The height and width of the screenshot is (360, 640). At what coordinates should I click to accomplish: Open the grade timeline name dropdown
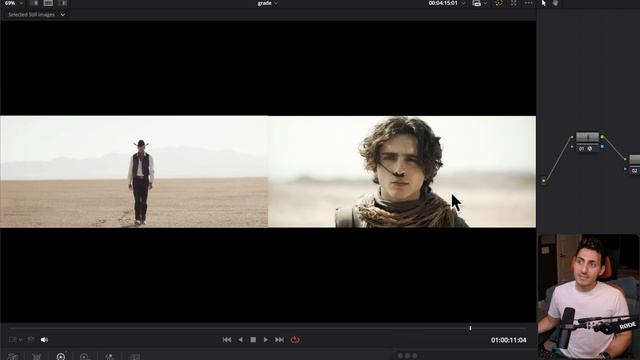coord(268,3)
